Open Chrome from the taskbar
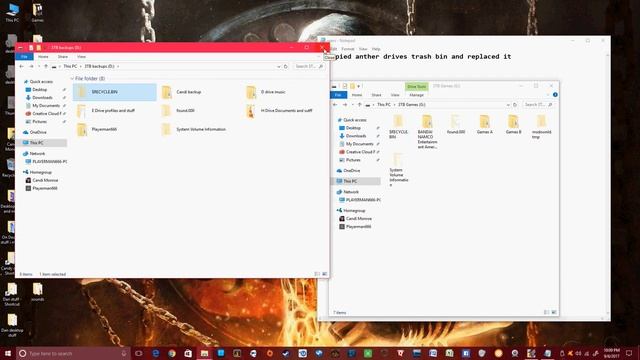 (x=172, y=353)
